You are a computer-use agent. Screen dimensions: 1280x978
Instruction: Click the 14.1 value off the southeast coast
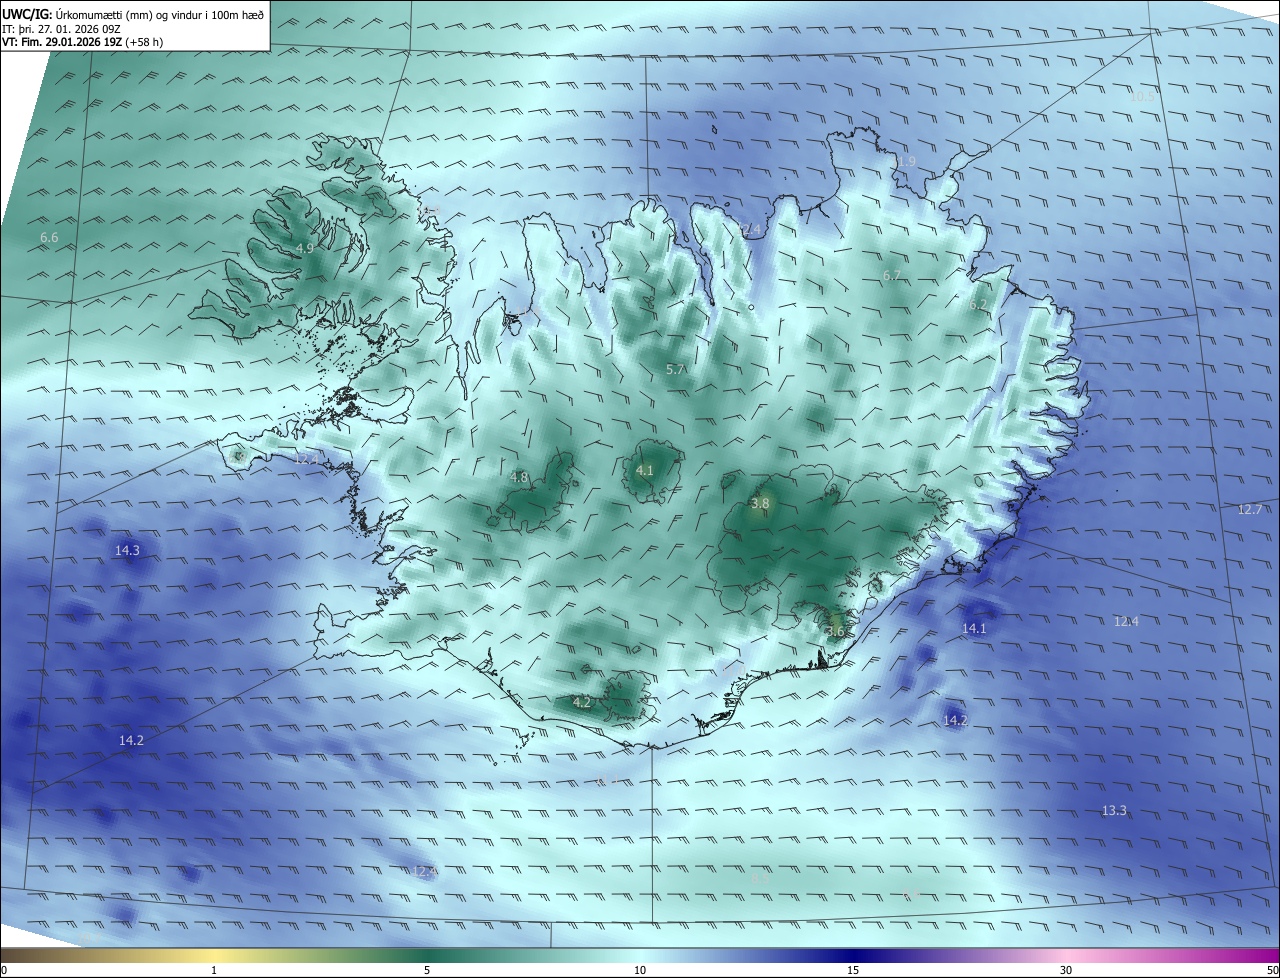[x=974, y=629]
